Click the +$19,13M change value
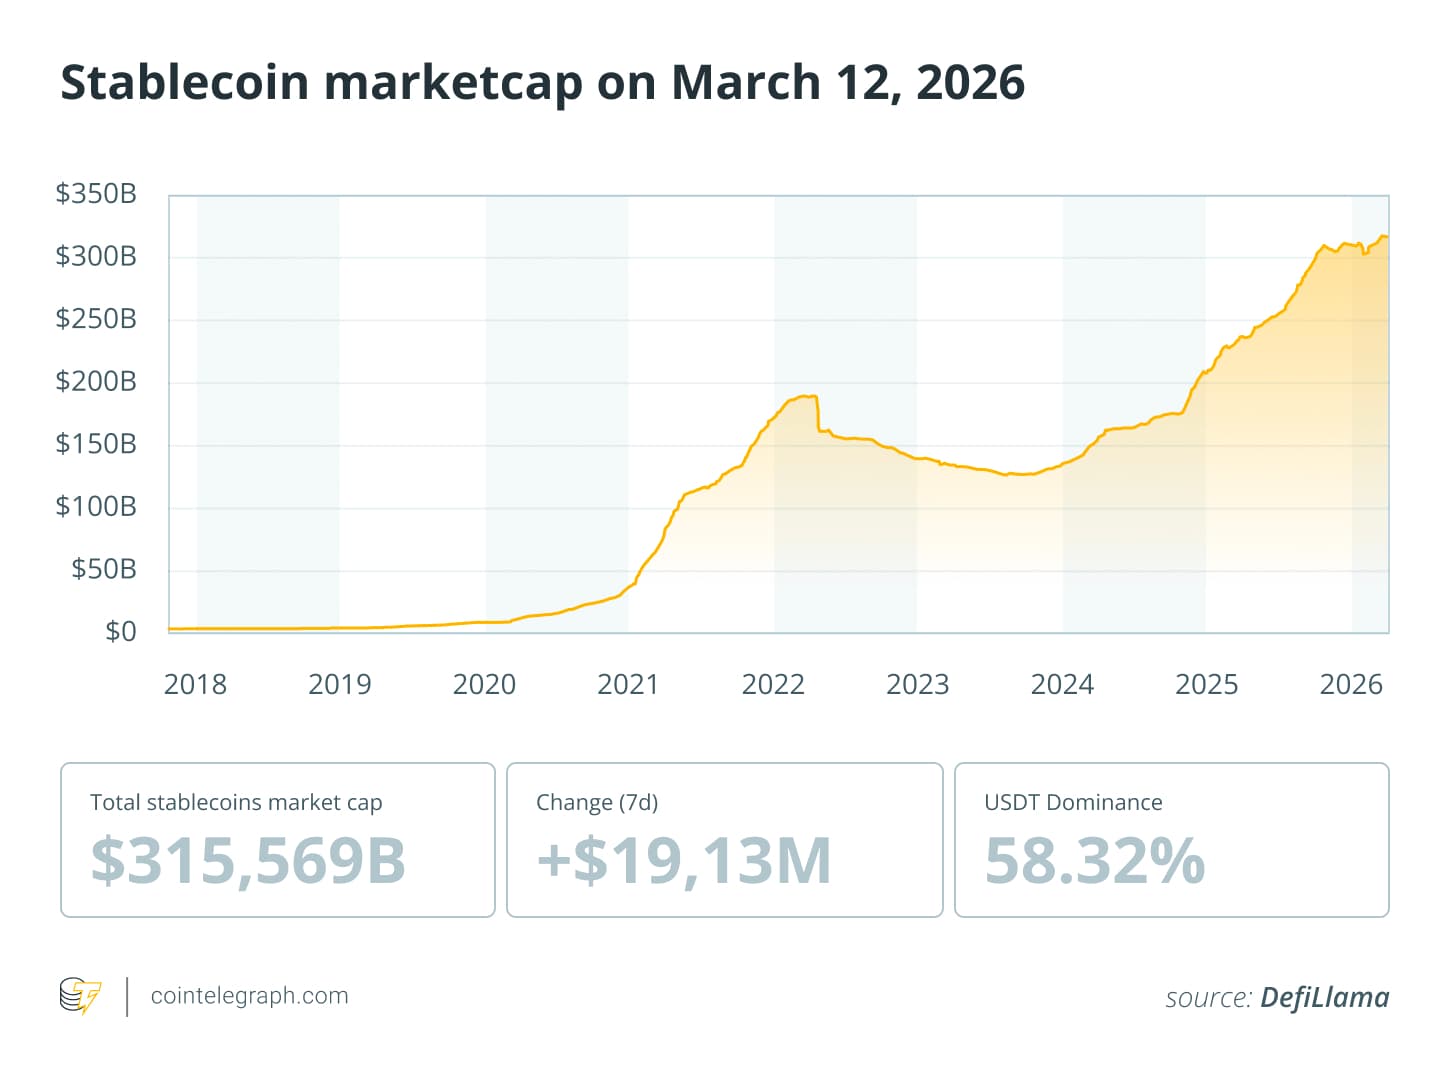 pyautogui.click(x=684, y=861)
